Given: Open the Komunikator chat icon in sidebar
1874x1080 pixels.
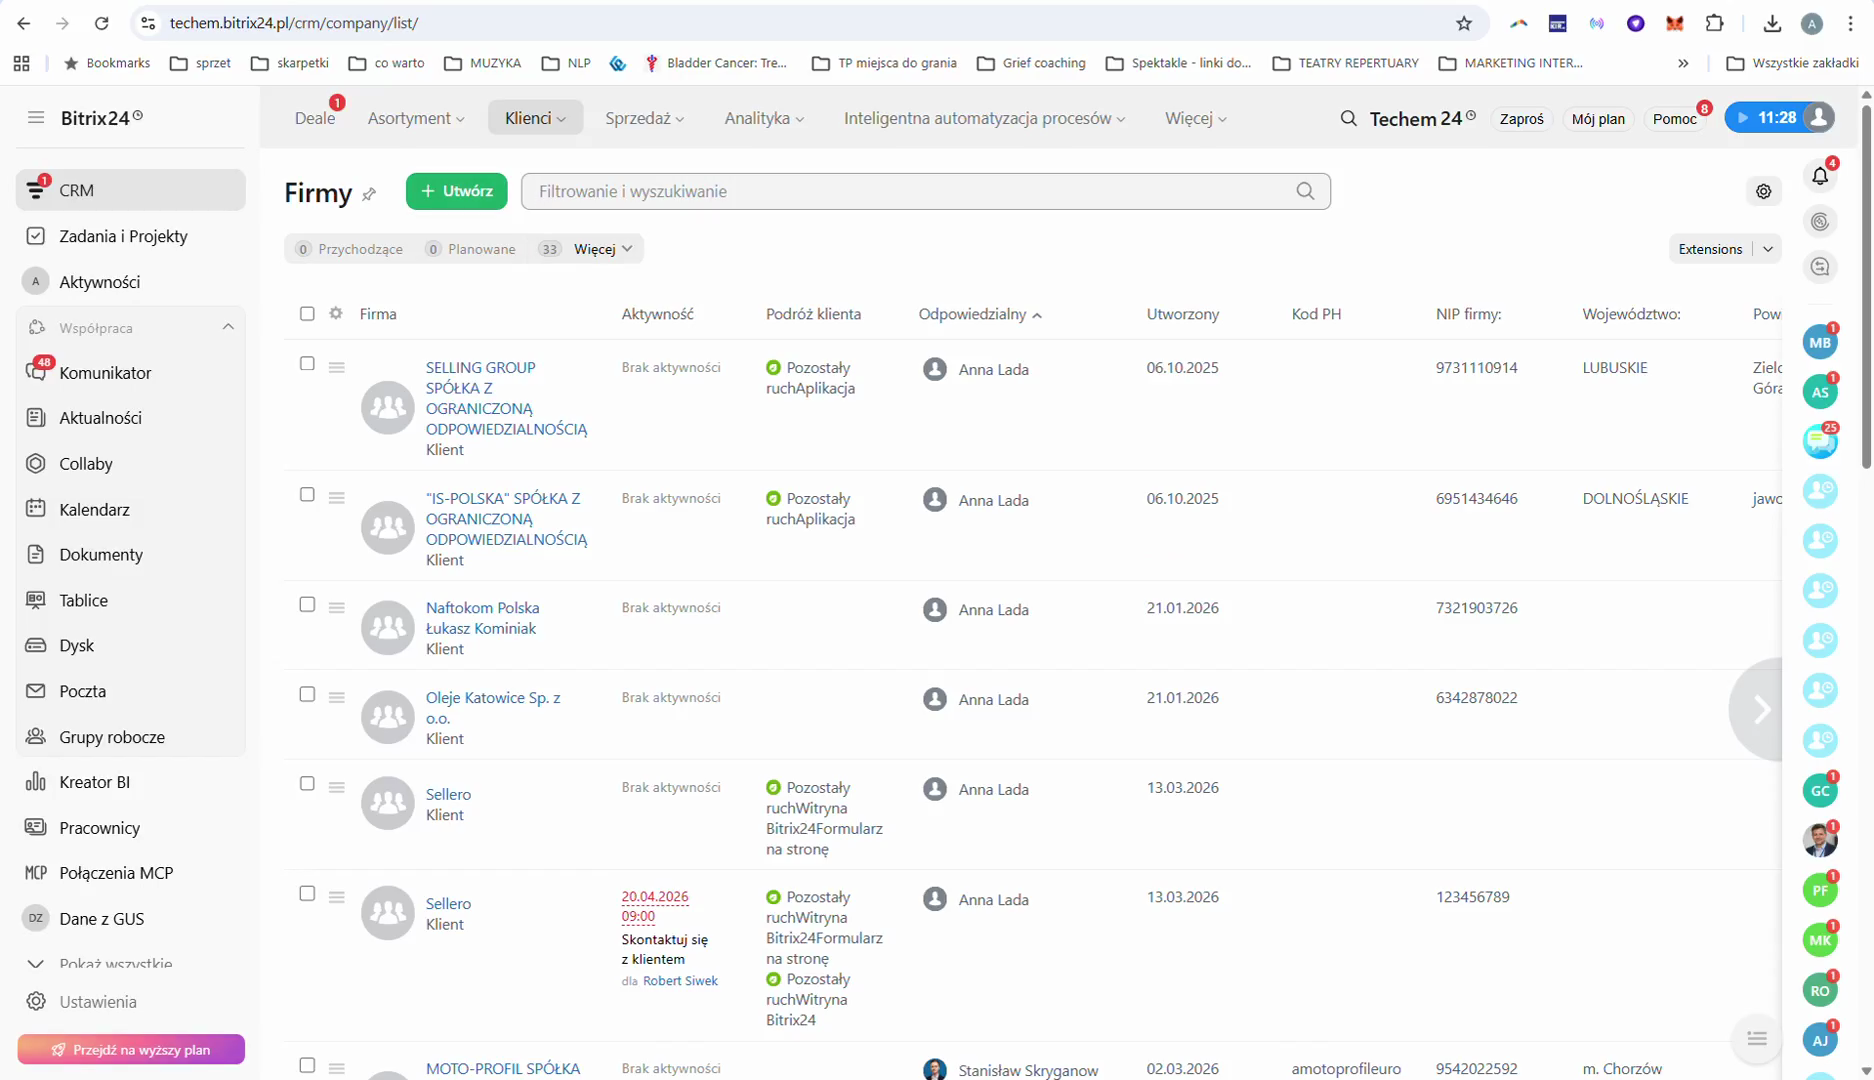Looking at the screenshot, I should tap(36, 372).
